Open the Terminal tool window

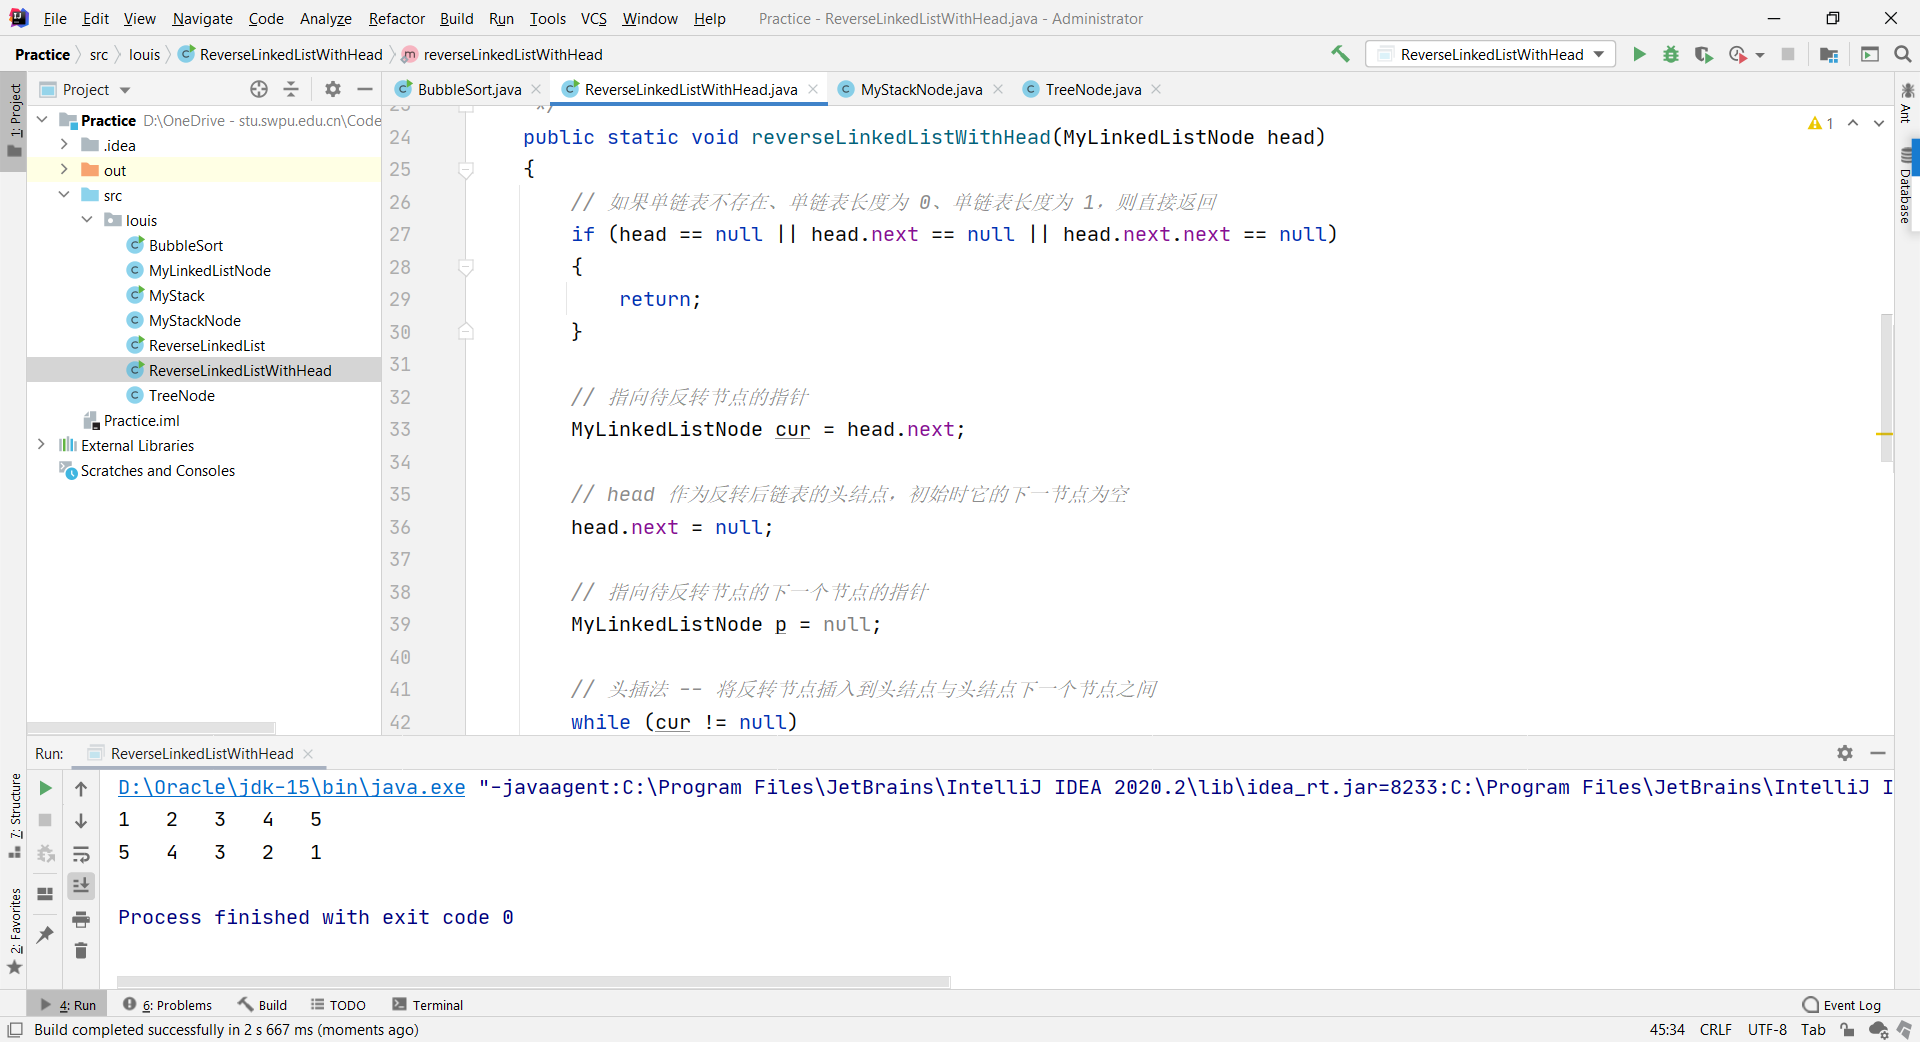(x=428, y=1005)
